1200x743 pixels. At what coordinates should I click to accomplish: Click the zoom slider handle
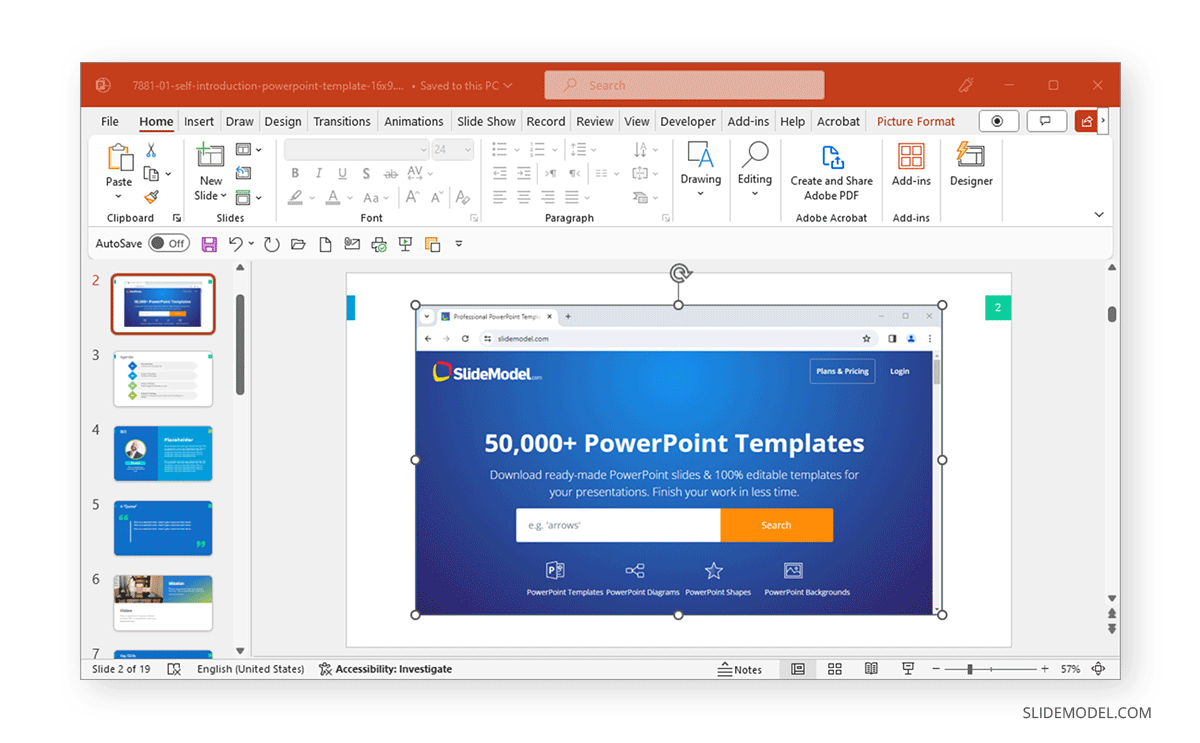[x=970, y=669]
